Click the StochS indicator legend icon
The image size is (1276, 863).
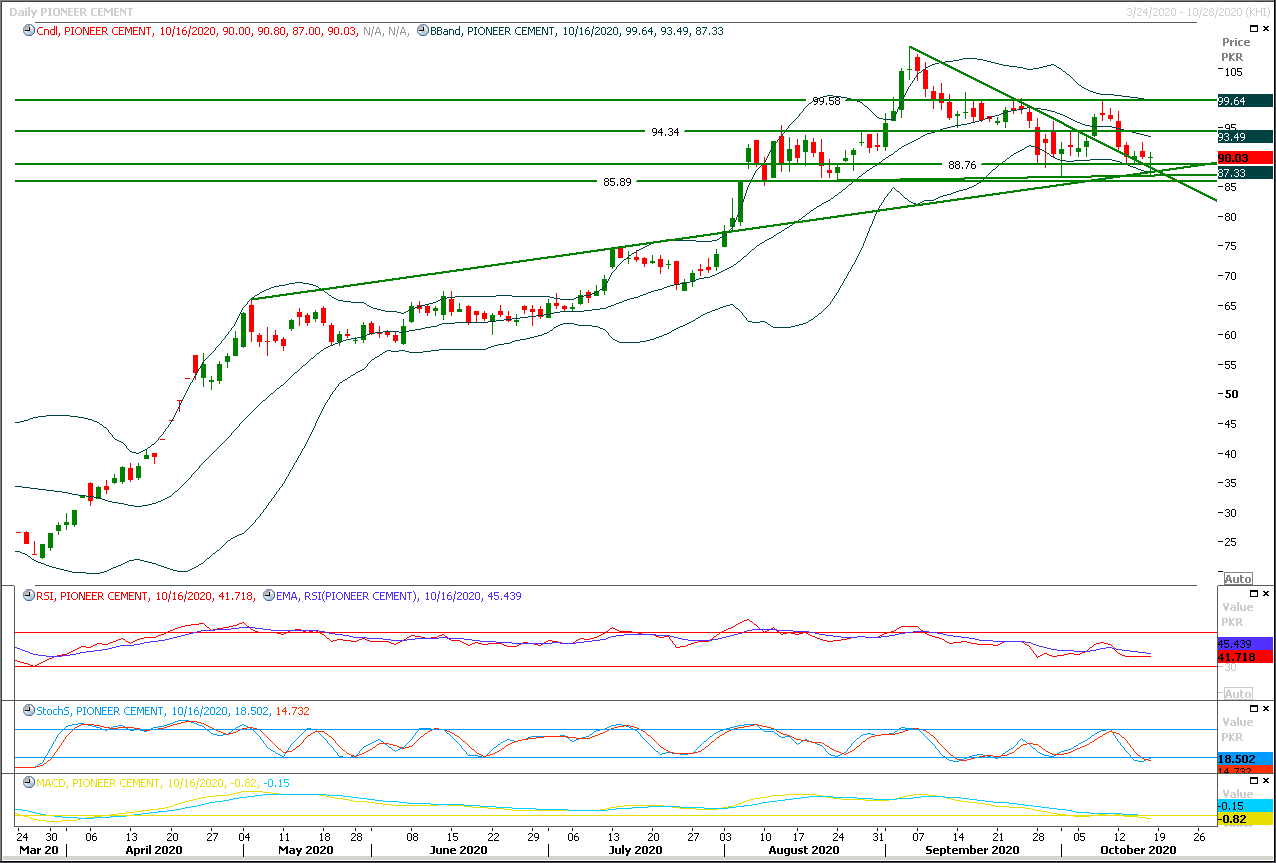pyautogui.click(x=27, y=711)
